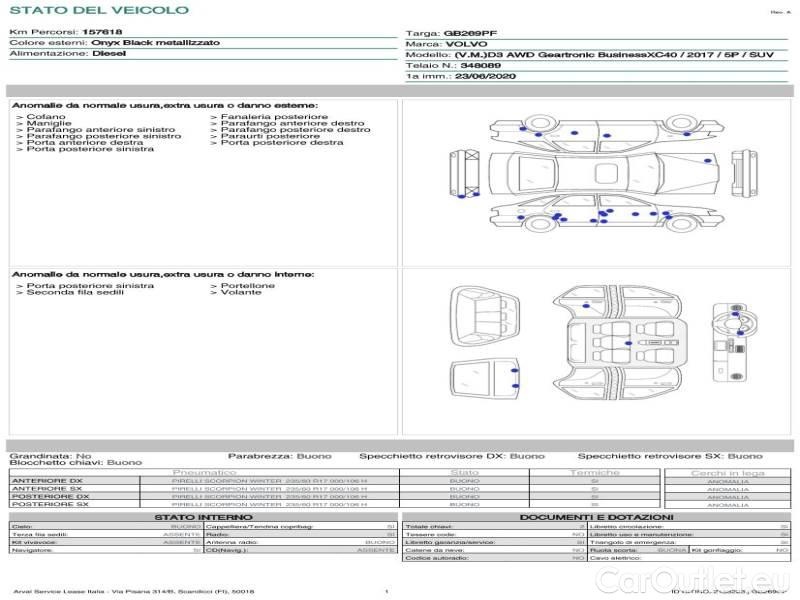
Task: Click the Arval Service Lease Italia footer
Action: pos(132,592)
